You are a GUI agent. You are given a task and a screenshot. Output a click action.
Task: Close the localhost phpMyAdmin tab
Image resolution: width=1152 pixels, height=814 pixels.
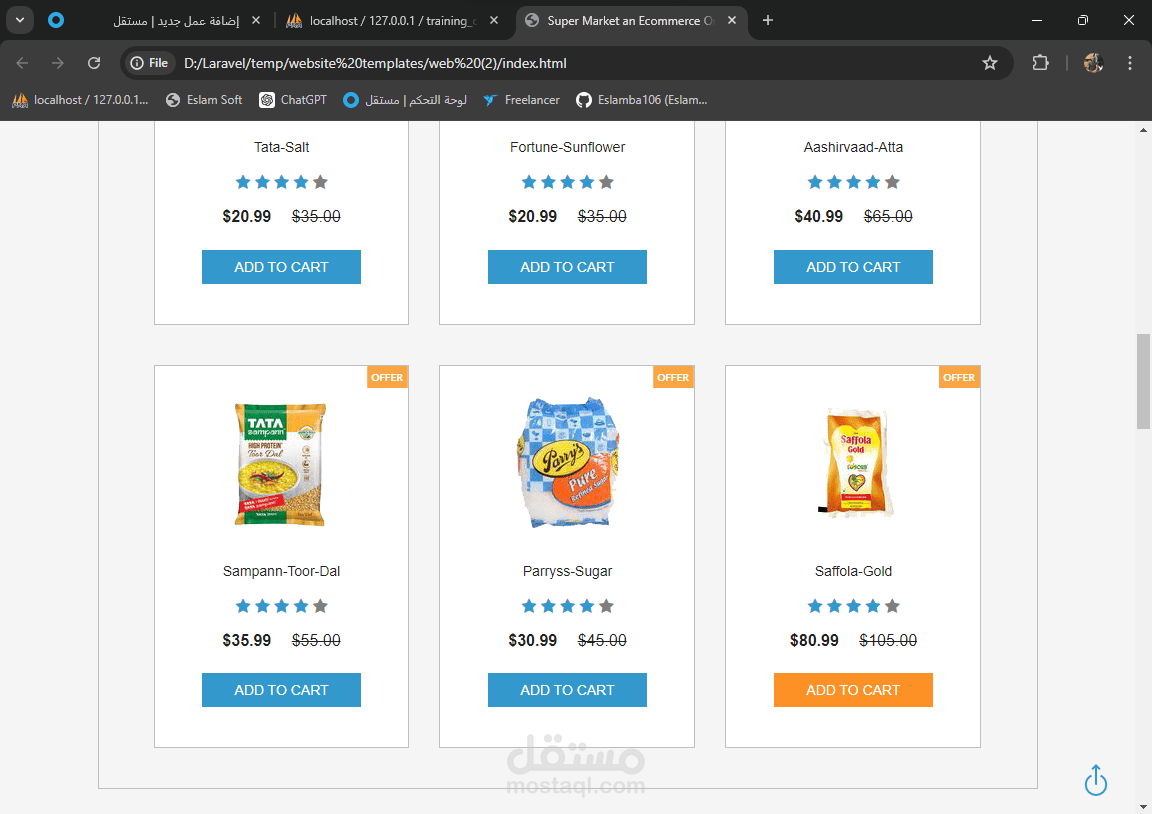[x=494, y=21]
